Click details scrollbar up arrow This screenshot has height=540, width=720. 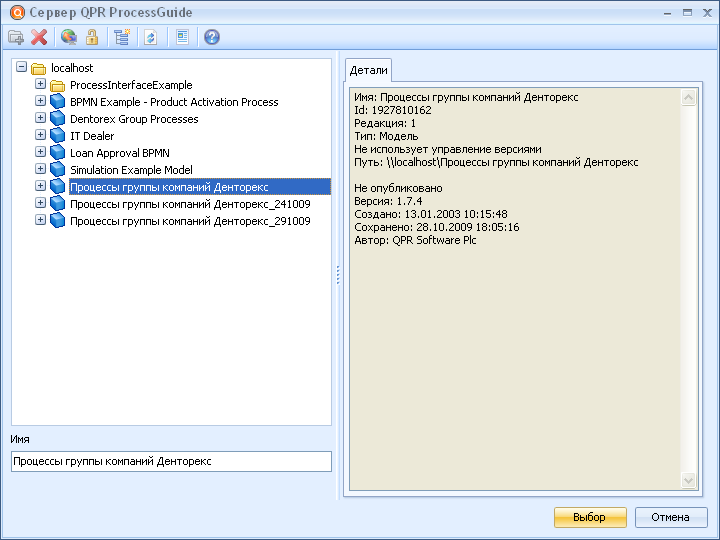pyautogui.click(x=688, y=97)
